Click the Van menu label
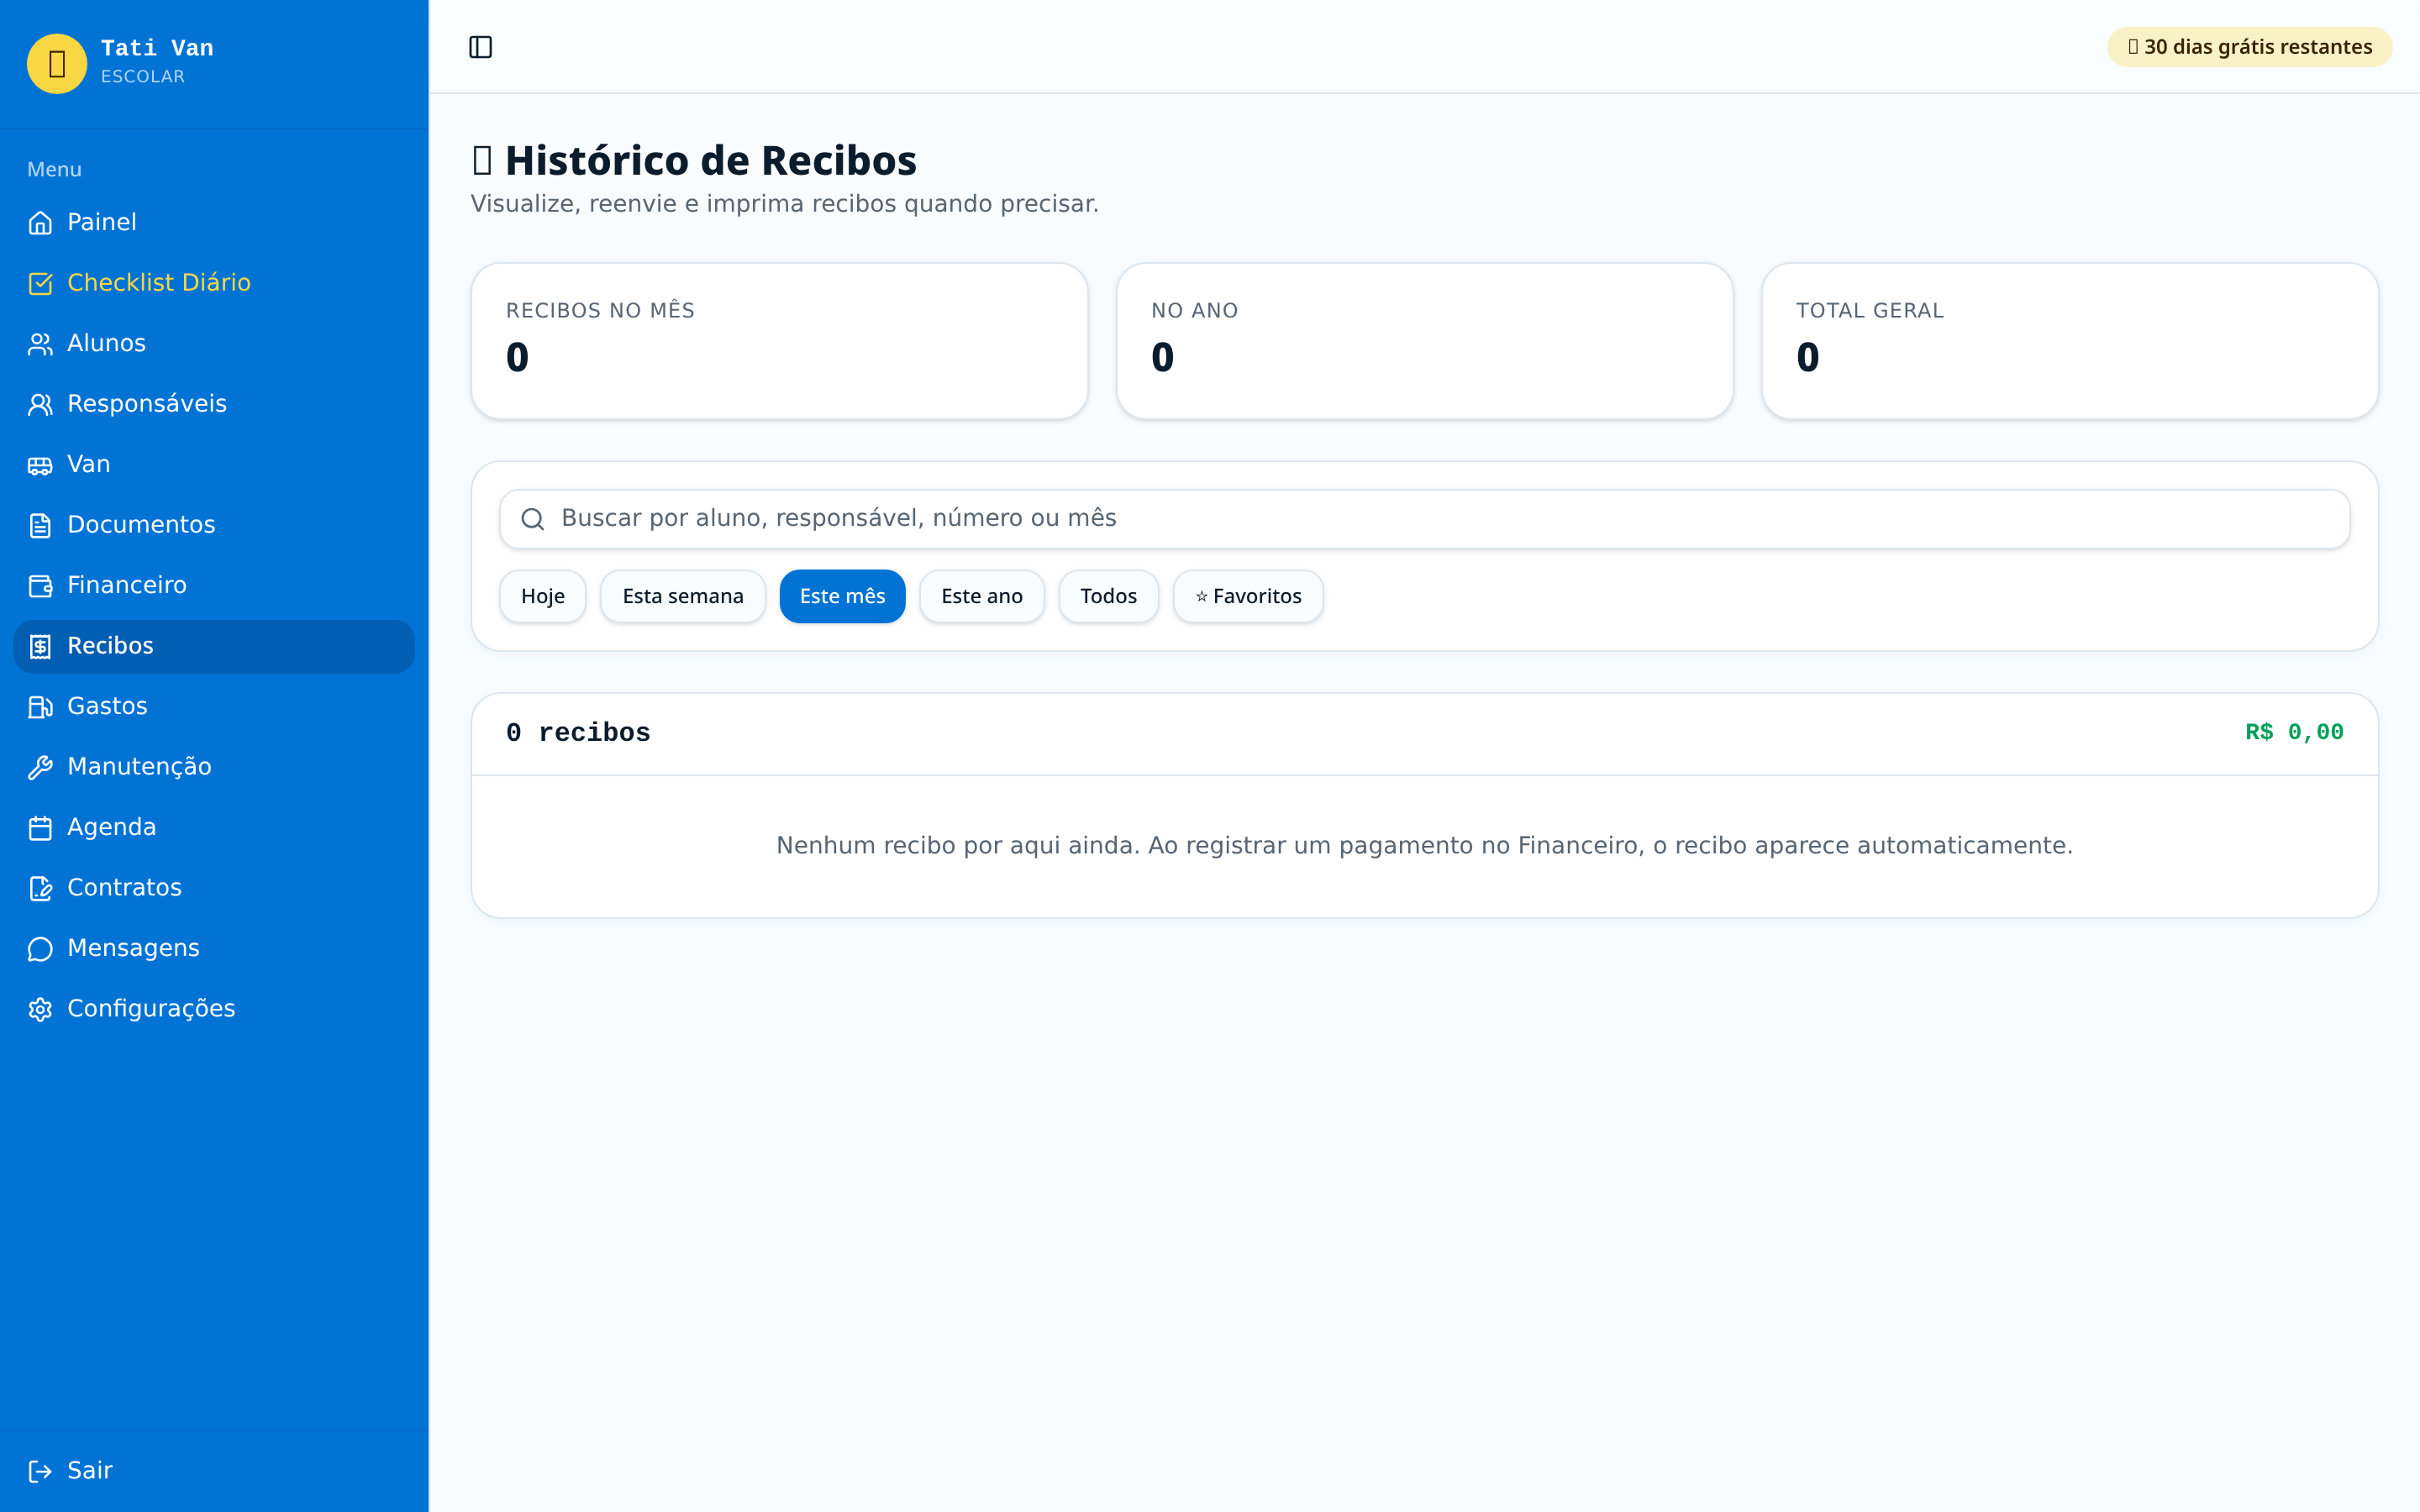The width and height of the screenshot is (2420, 1512). click(88, 464)
